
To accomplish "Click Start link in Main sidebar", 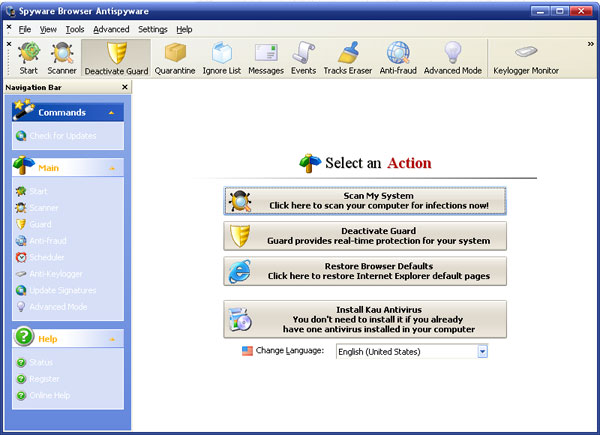I will point(32,191).
